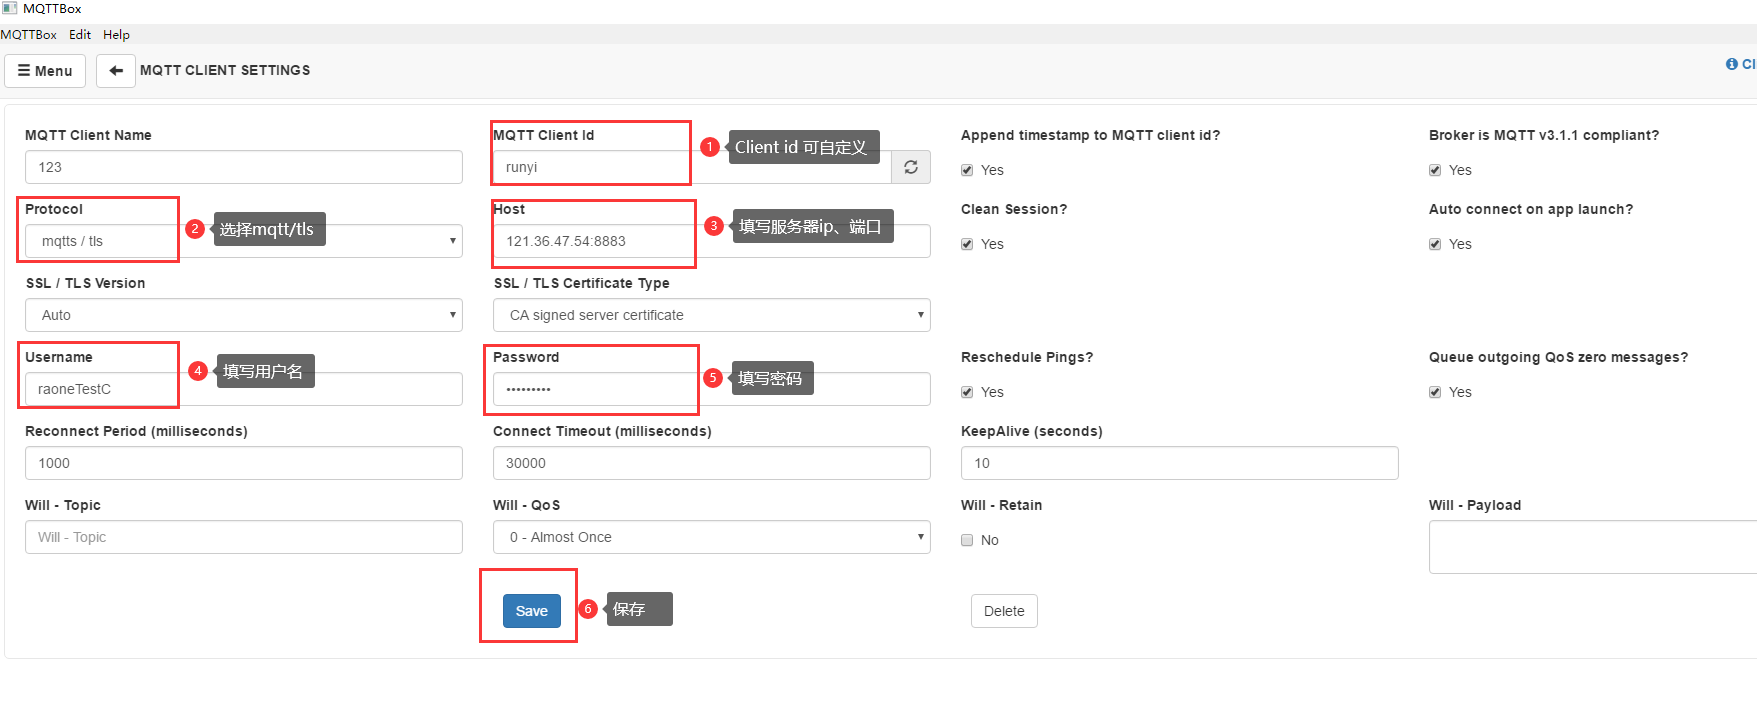Open the Help menu
Viewport: 1757px width, 712px height.
point(116,34)
